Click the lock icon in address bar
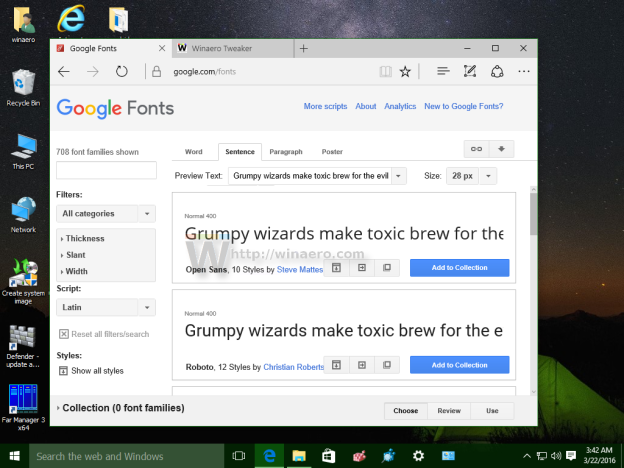This screenshot has height=468, width=624. [156, 72]
